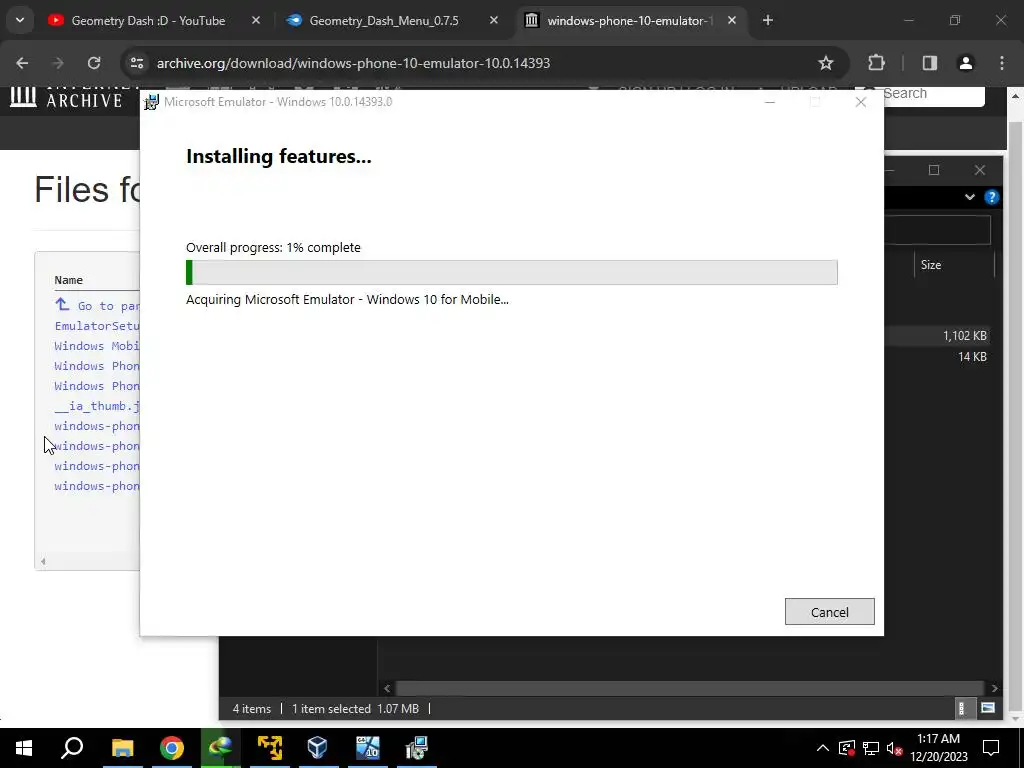Switch to Geometry_Dash_Menu_0.7.5 tab
Screen dimensions: 1024x768
click(384, 21)
